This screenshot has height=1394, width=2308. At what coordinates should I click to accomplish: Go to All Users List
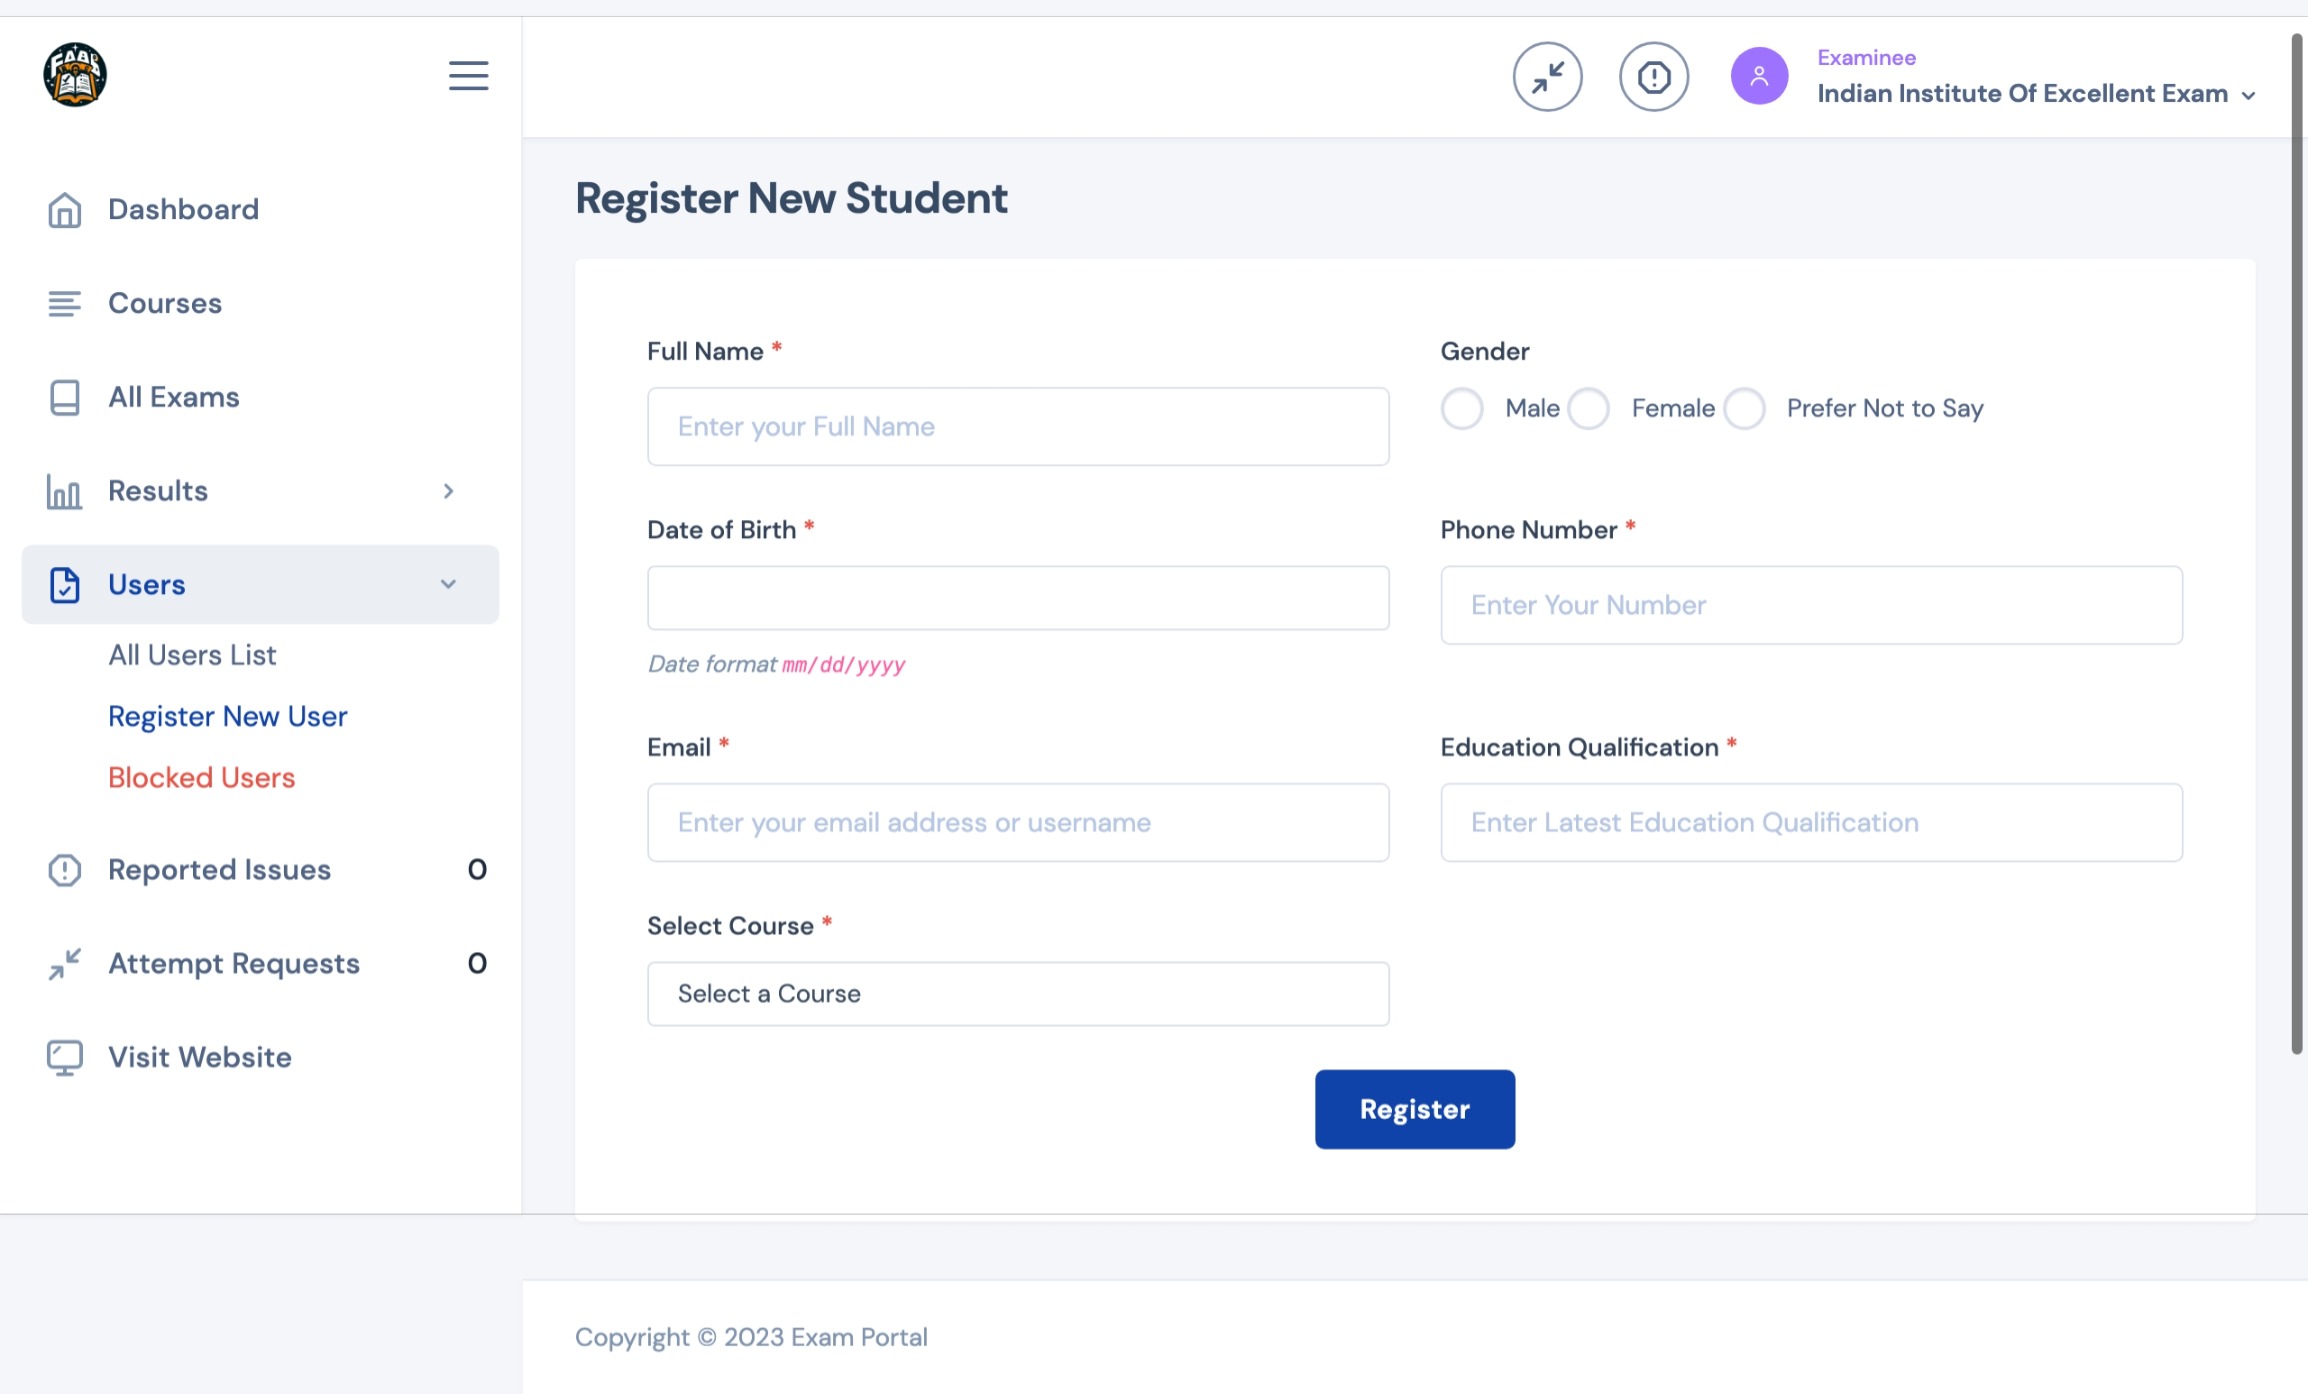192,655
